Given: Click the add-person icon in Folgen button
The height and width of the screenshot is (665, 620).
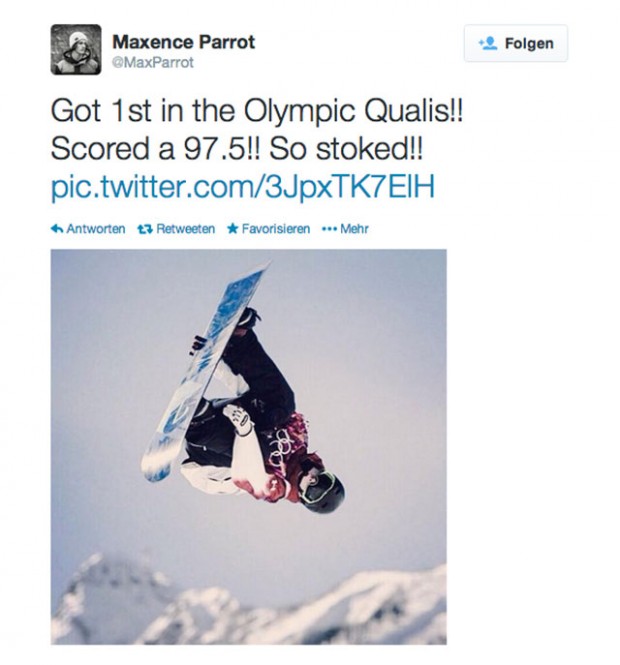Looking at the screenshot, I should (489, 44).
